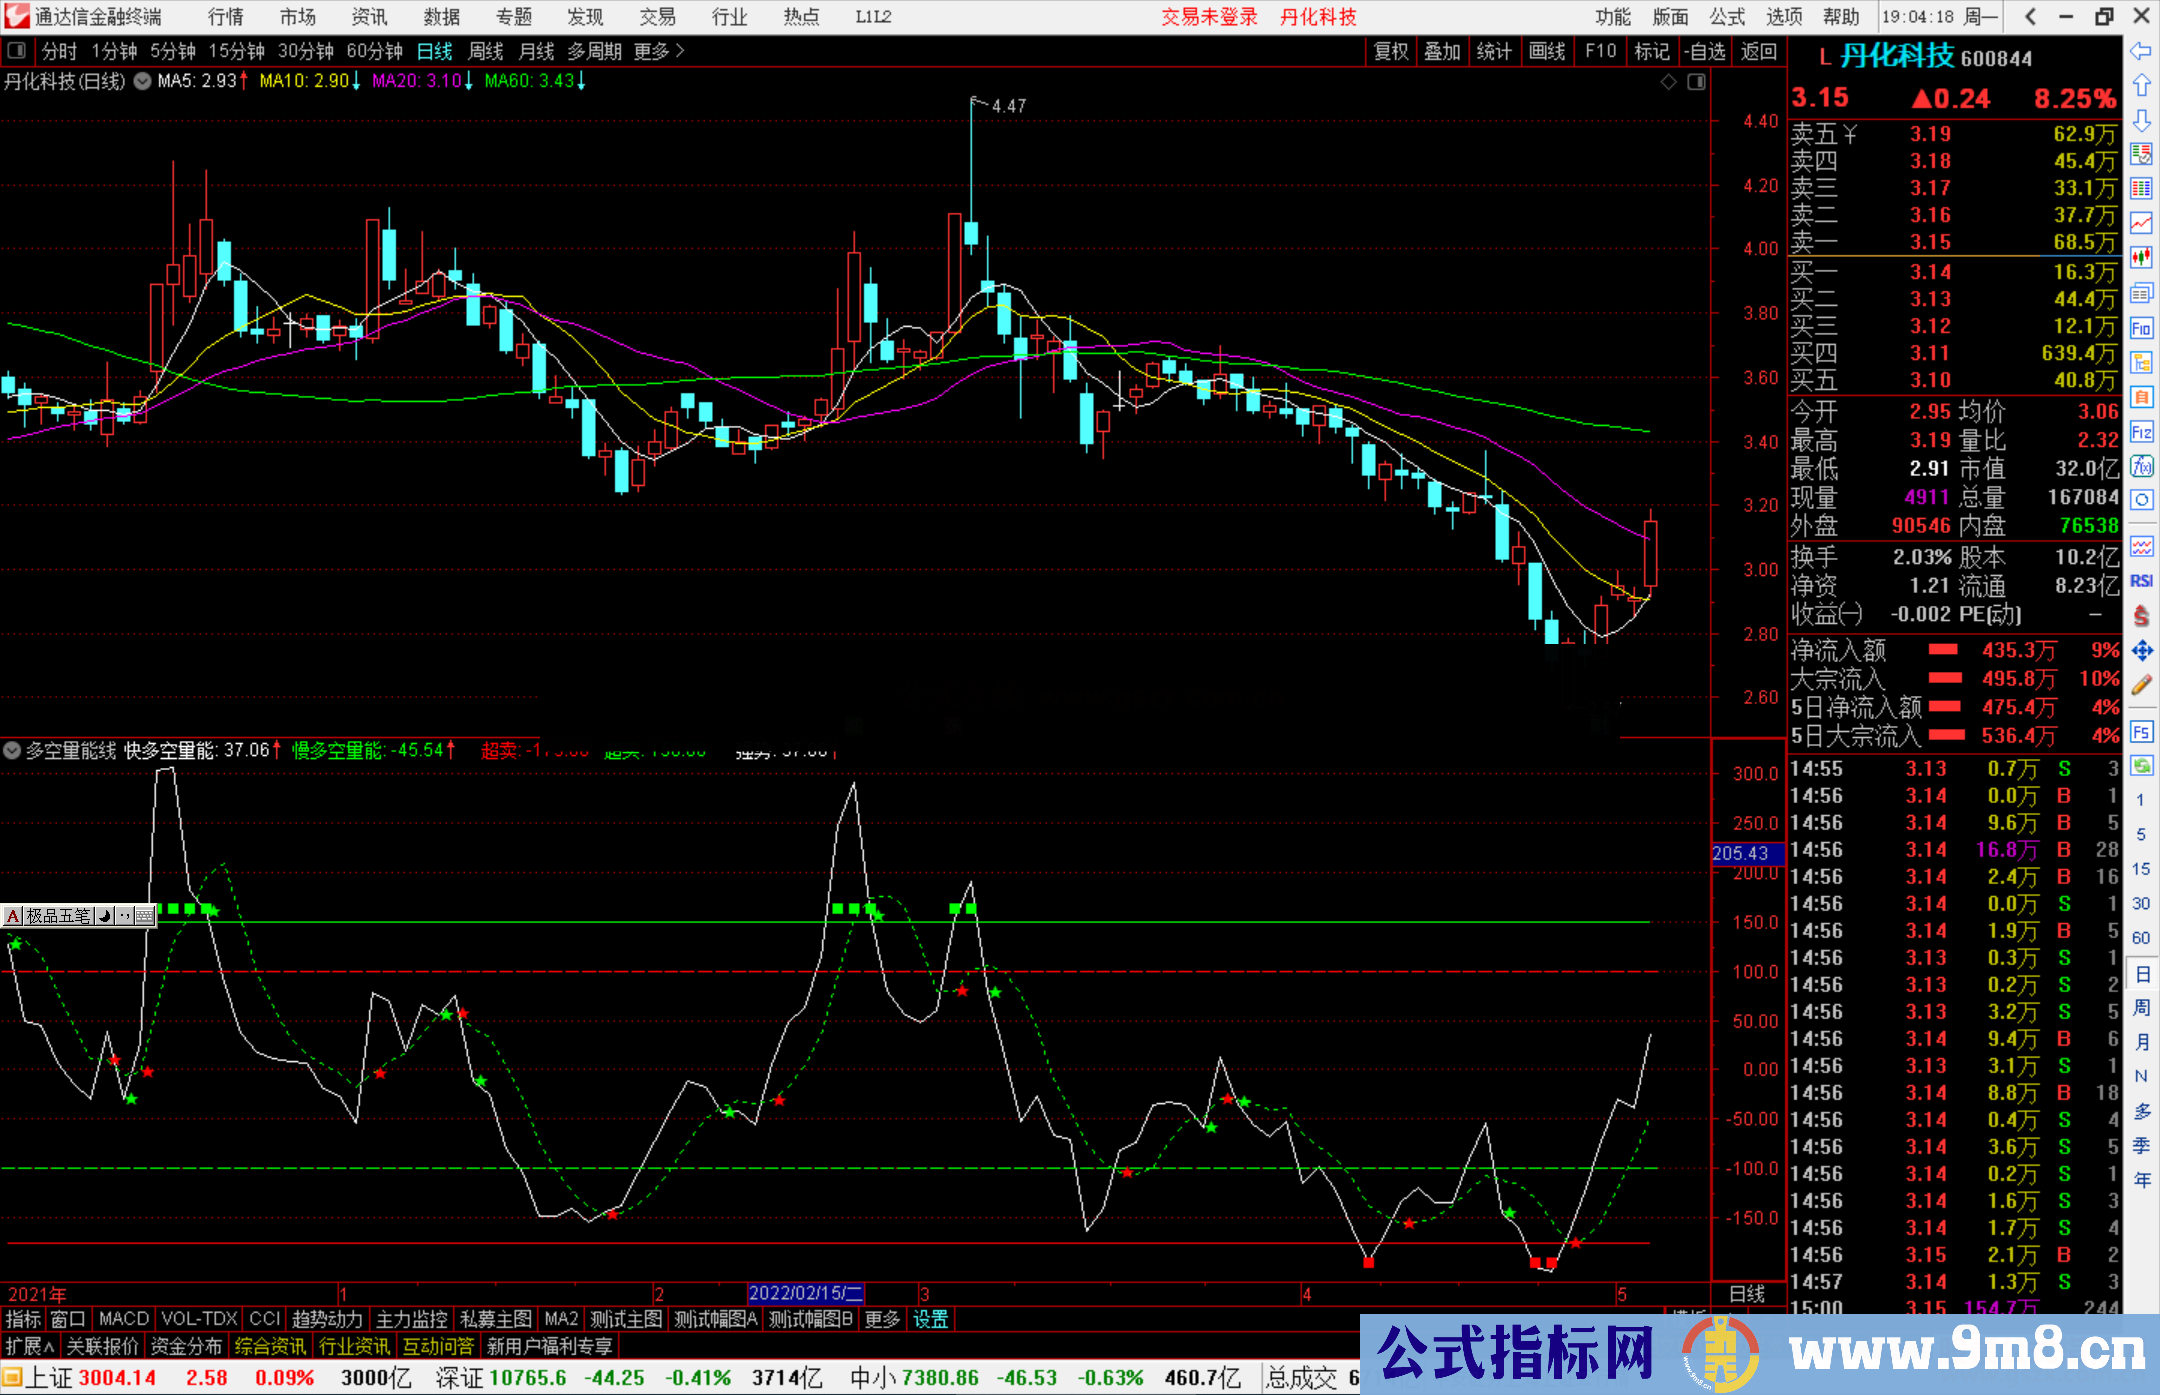This screenshot has width=2160, height=1395.
Task: Click the 设置 indicator settings link
Action: (930, 1319)
